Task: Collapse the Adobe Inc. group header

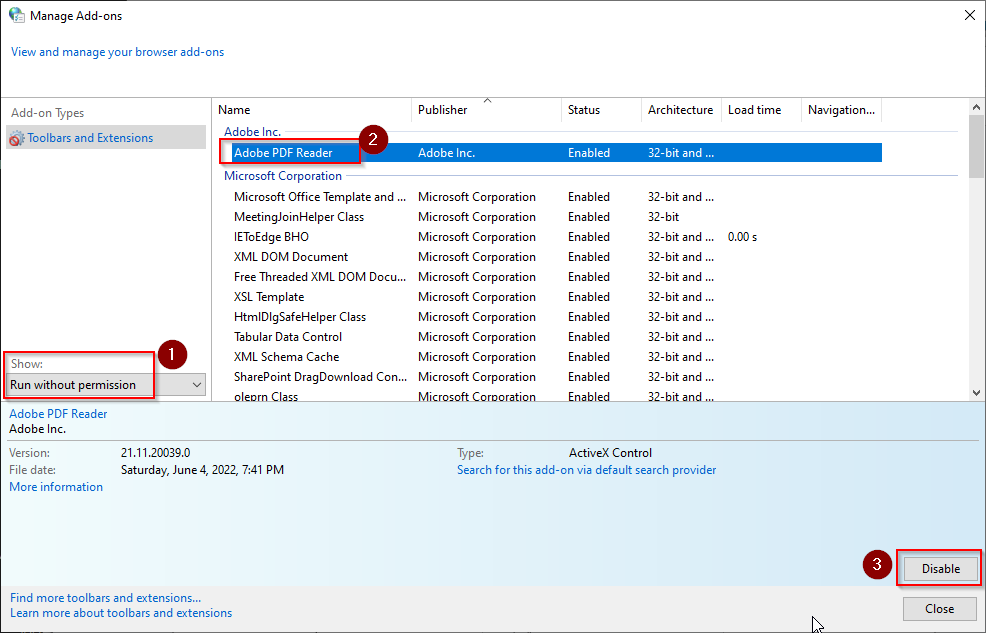Action: pyautogui.click(x=252, y=131)
